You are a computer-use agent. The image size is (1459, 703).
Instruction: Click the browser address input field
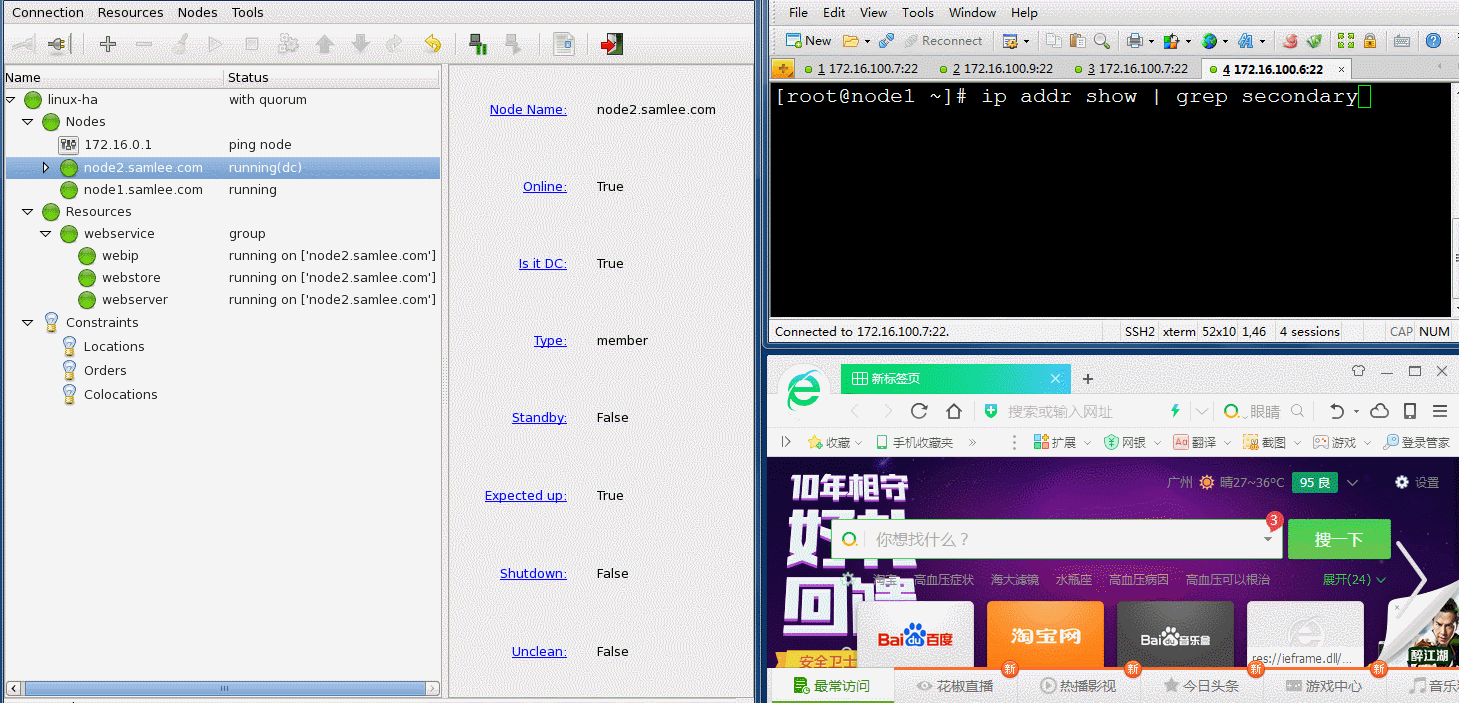coord(1080,411)
